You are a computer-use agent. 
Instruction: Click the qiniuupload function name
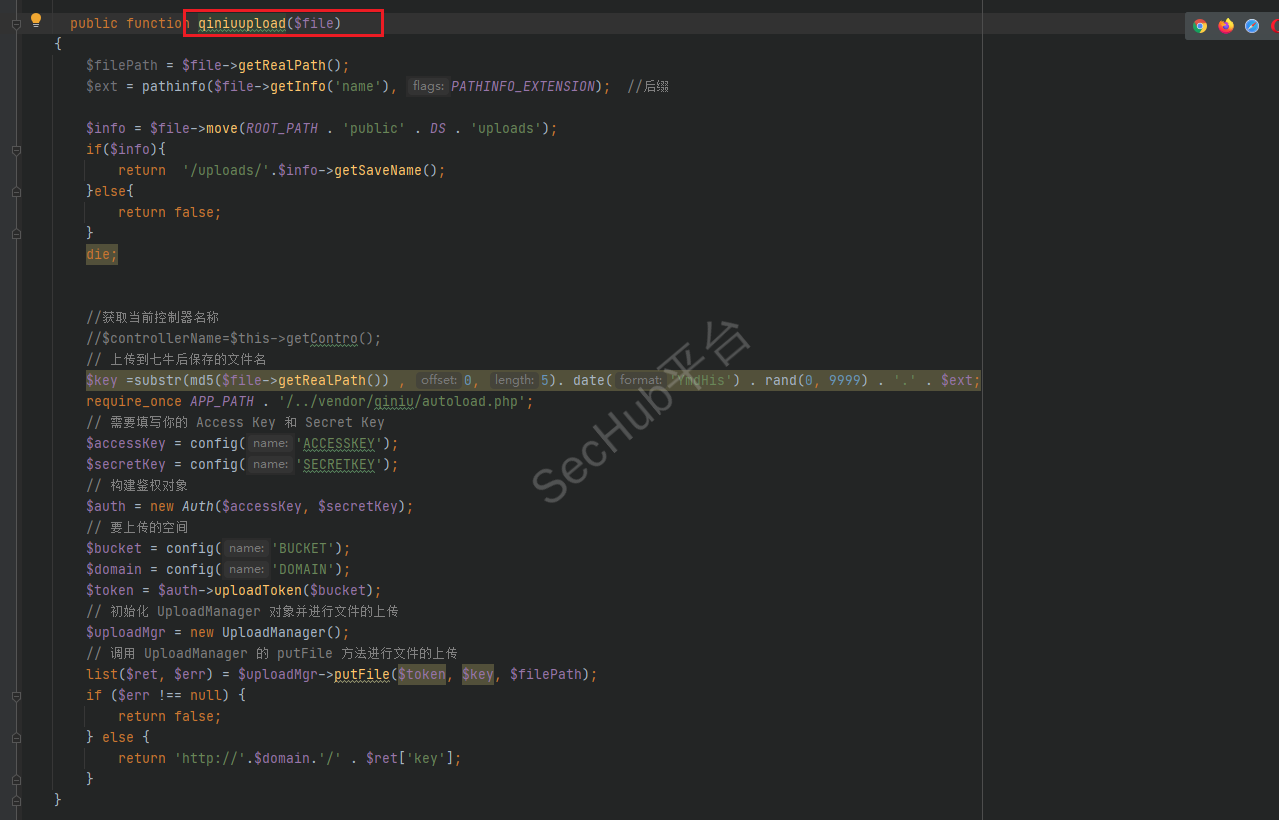241,23
